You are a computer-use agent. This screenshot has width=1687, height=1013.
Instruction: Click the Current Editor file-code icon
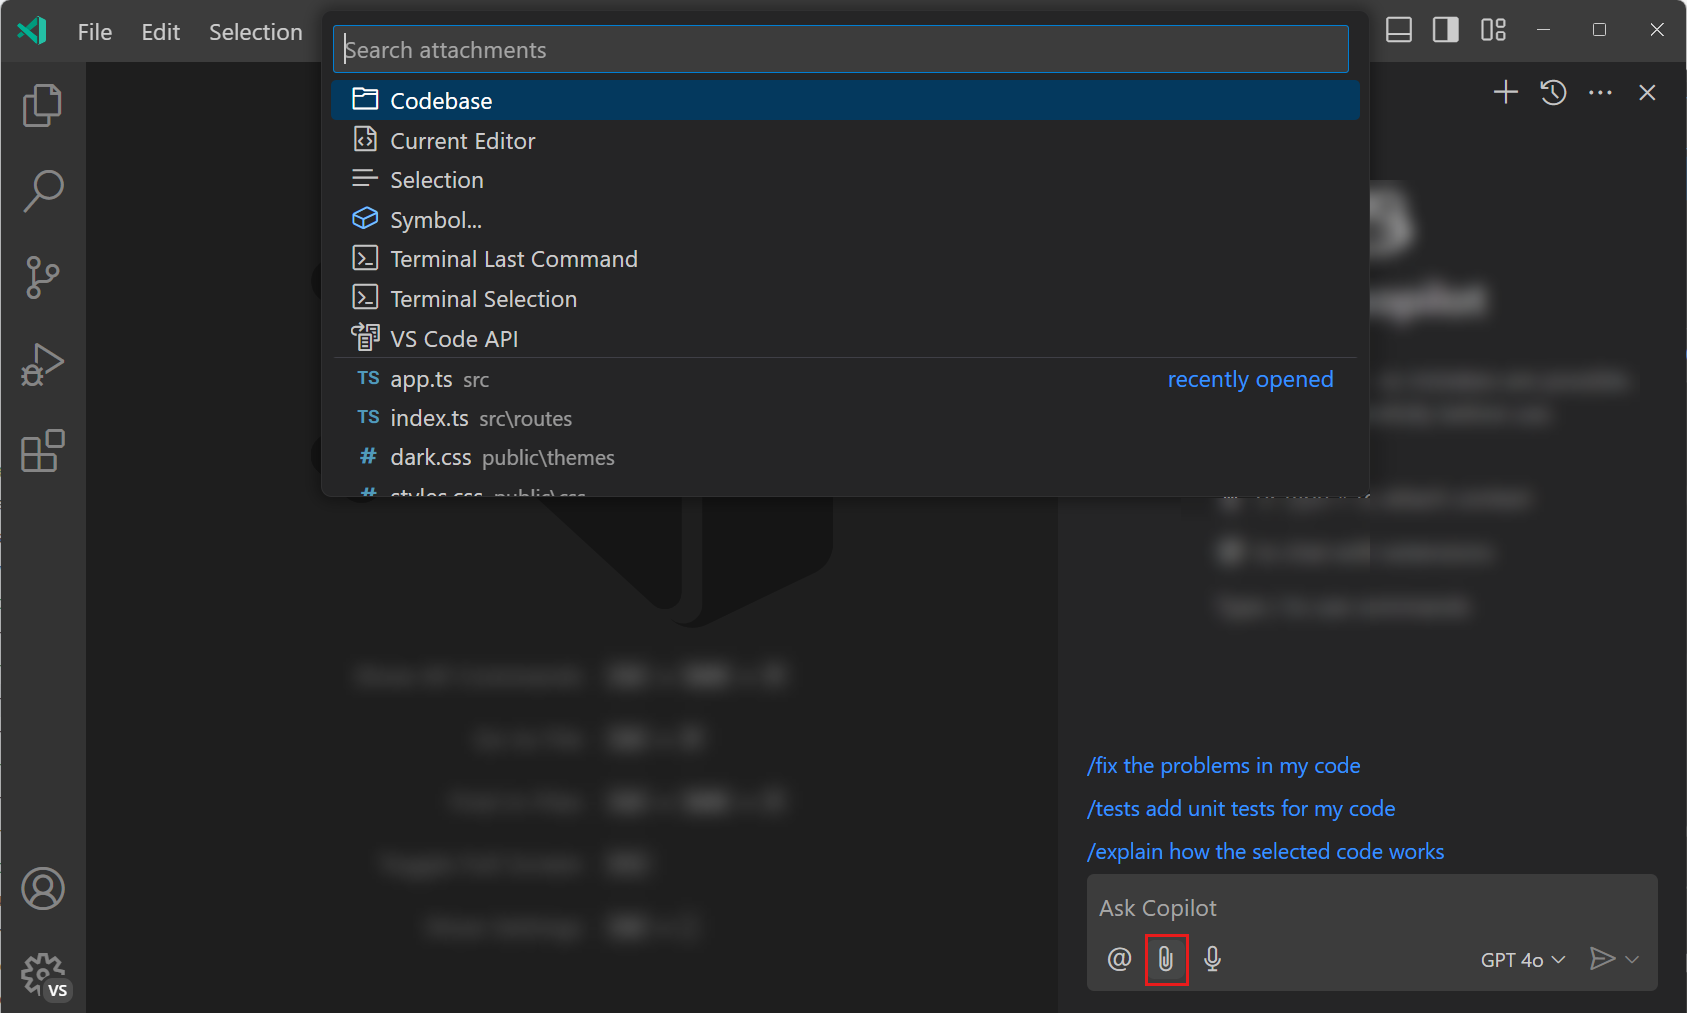click(365, 139)
